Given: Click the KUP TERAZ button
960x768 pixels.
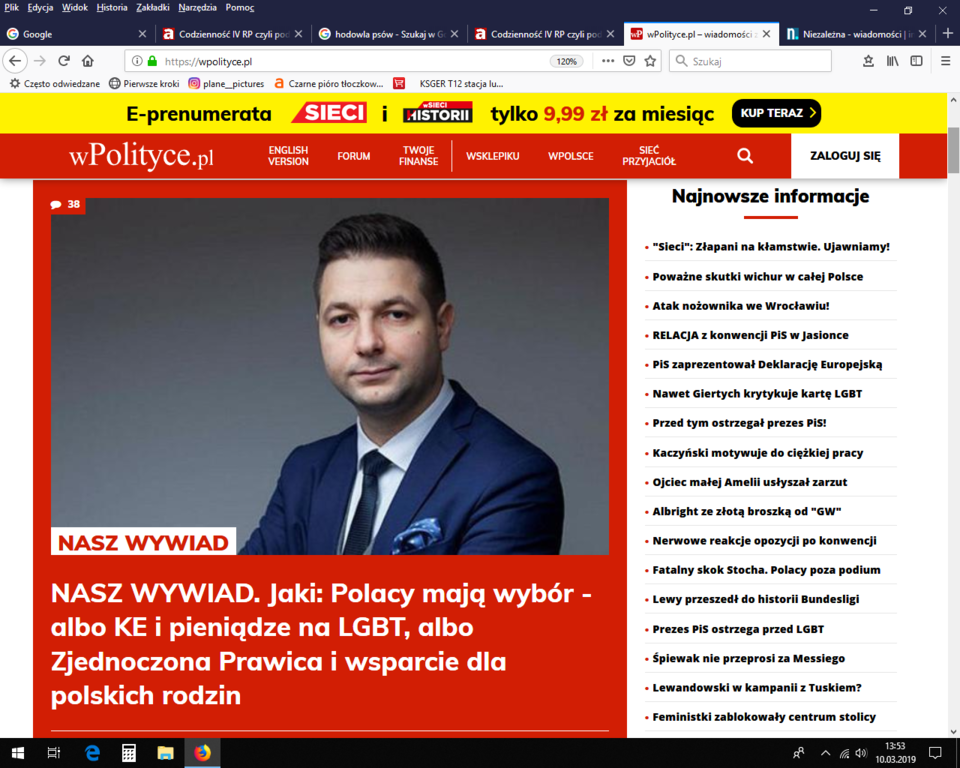Looking at the screenshot, I should coord(776,113).
